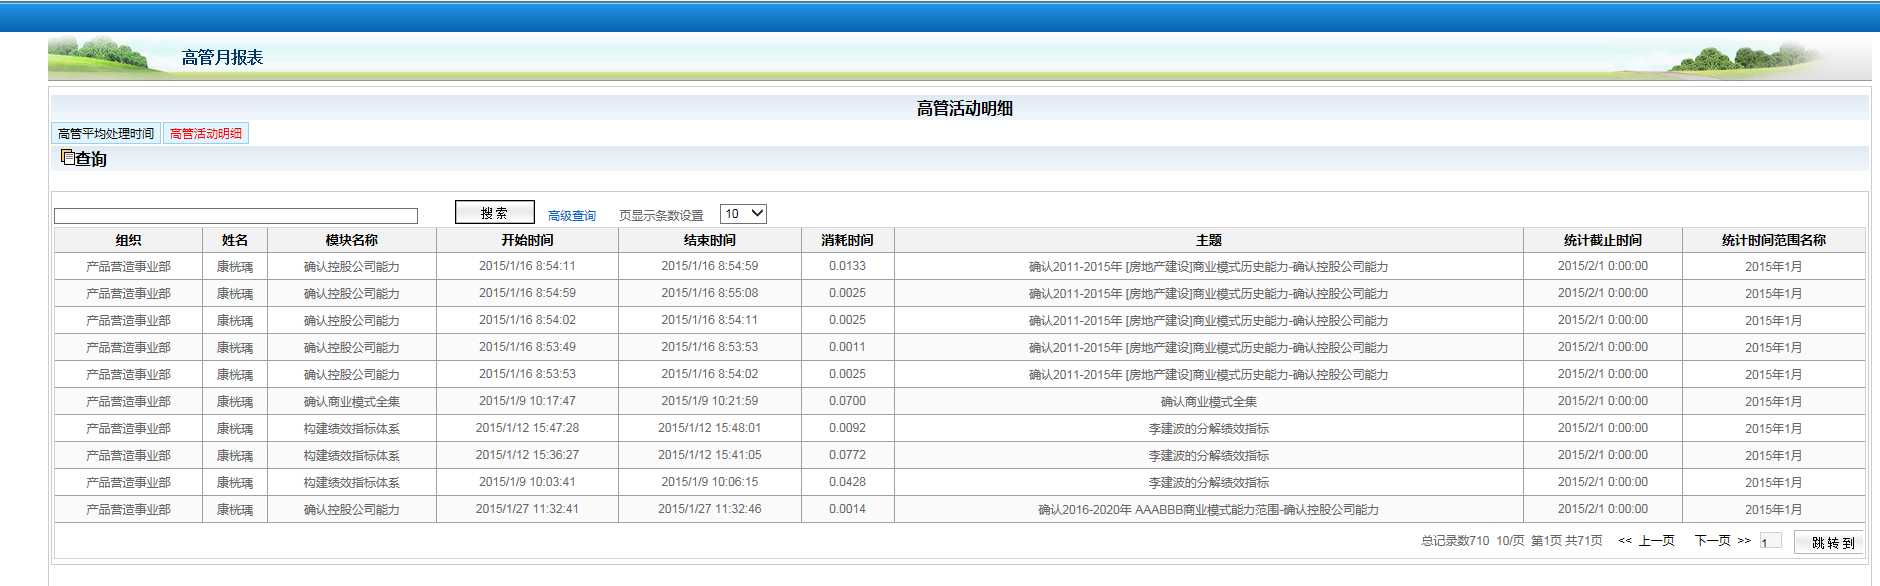This screenshot has height=586, width=1880.
Task: Click start time 2015/1/9 10:17:47 cell
Action: (x=527, y=401)
